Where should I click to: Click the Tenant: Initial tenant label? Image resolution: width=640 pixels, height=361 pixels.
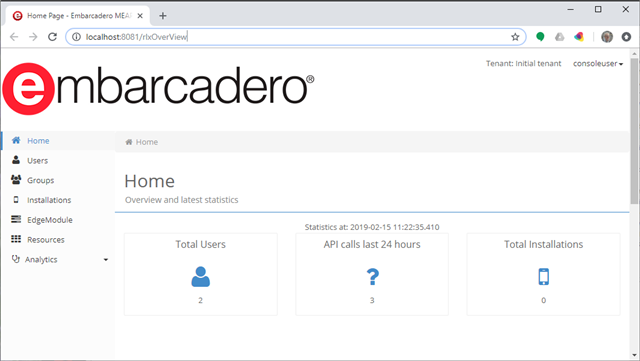(523, 64)
